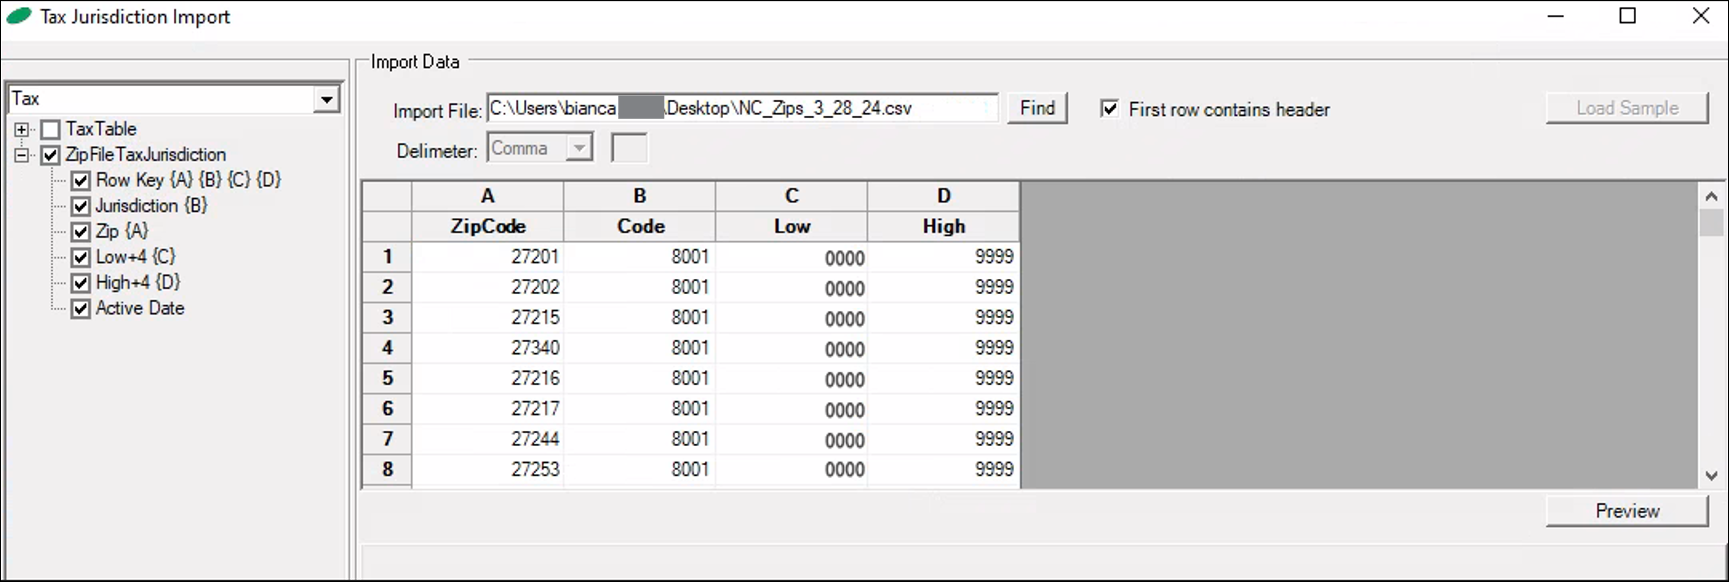
Task: Open the Tax dropdown list
Action: (326, 99)
